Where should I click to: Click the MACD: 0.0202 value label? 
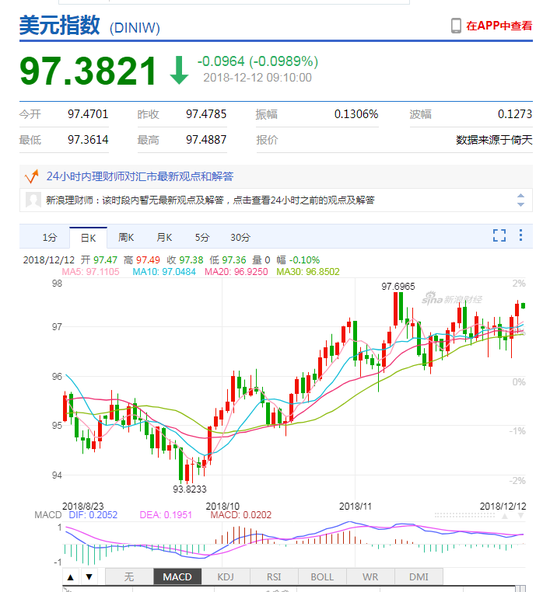pyautogui.click(x=241, y=515)
